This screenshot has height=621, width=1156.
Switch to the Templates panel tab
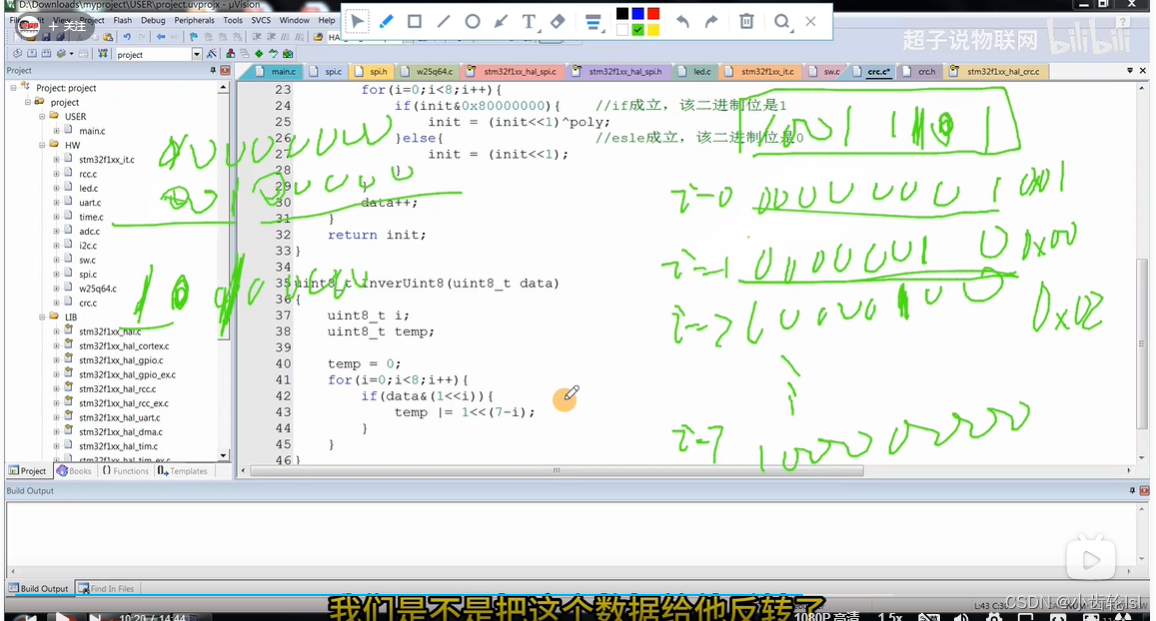pyautogui.click(x=183, y=471)
